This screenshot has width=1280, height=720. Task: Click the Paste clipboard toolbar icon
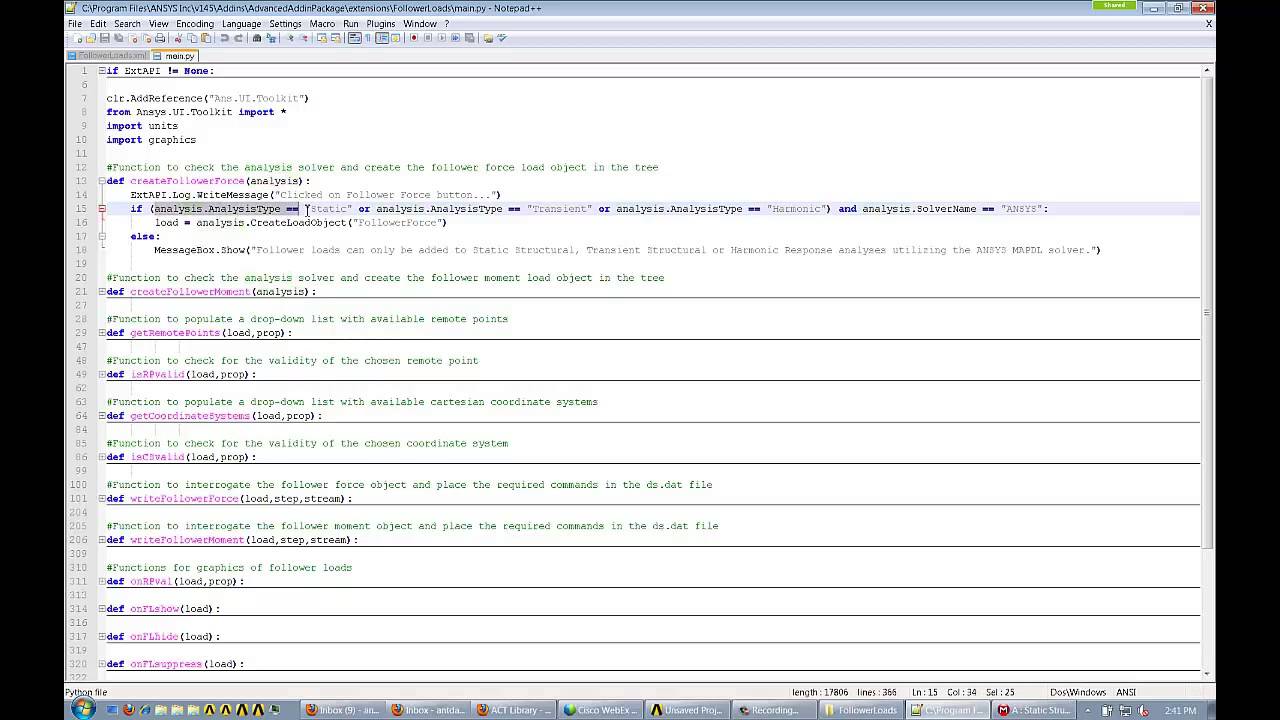[x=205, y=38]
